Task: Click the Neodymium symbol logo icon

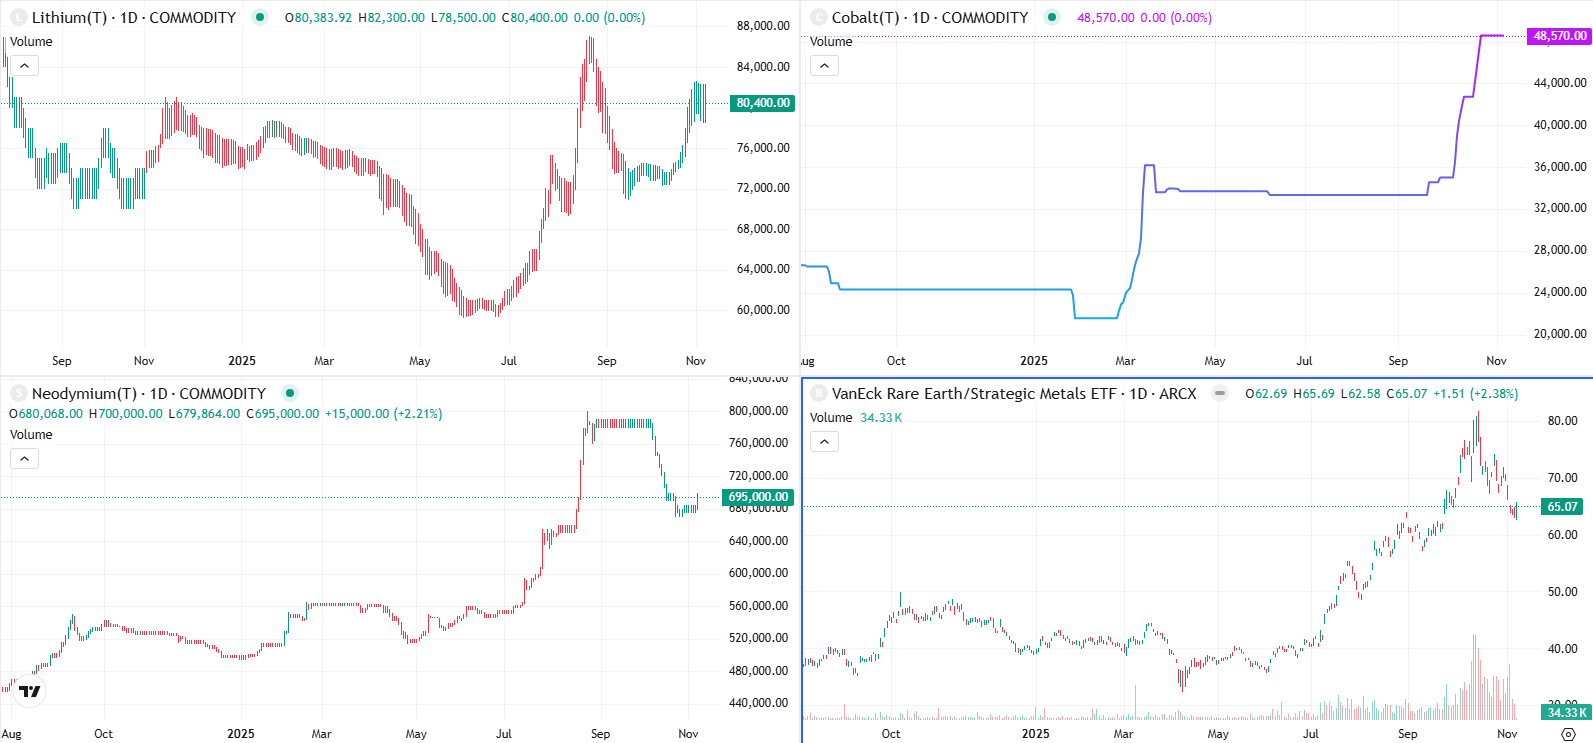Action: pyautogui.click(x=18, y=394)
